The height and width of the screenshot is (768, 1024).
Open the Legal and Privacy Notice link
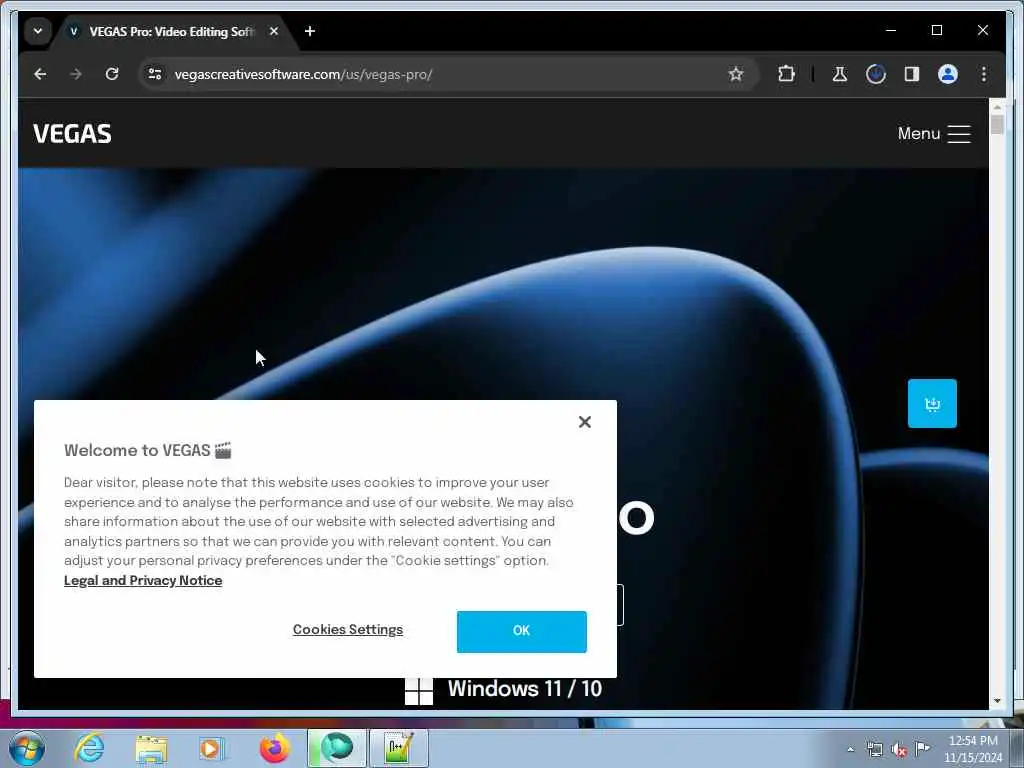pyautogui.click(x=143, y=581)
